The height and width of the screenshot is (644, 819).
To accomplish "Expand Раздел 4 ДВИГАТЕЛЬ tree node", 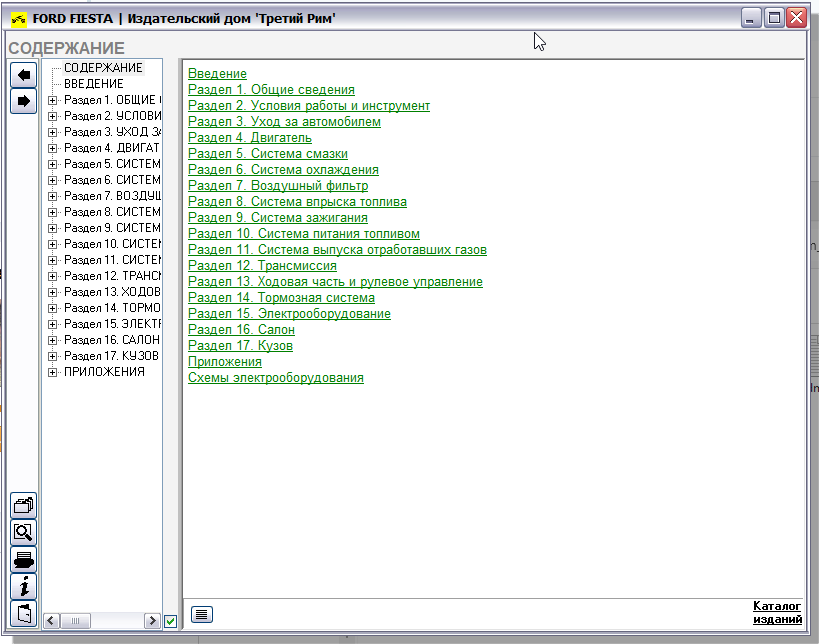I will tap(52, 148).
